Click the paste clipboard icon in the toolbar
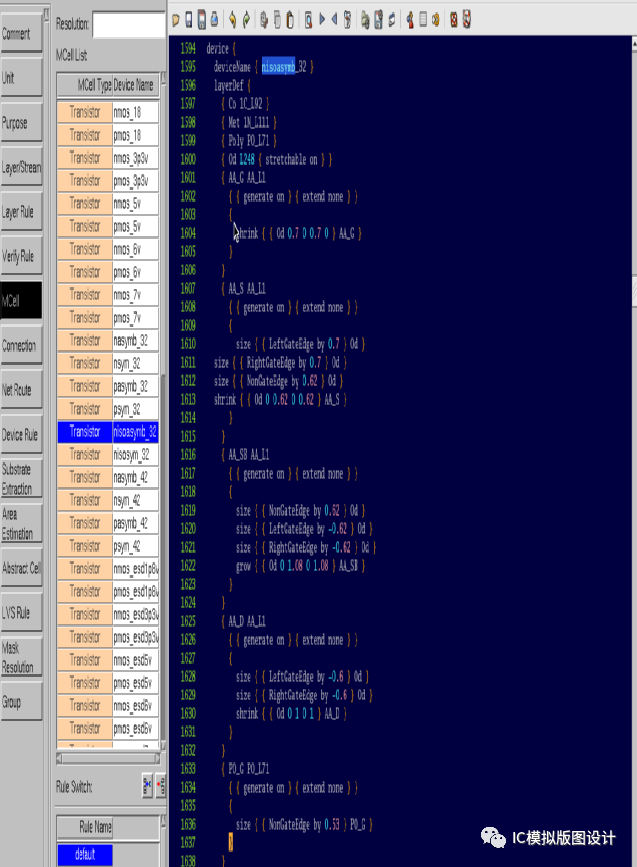 pos(289,20)
